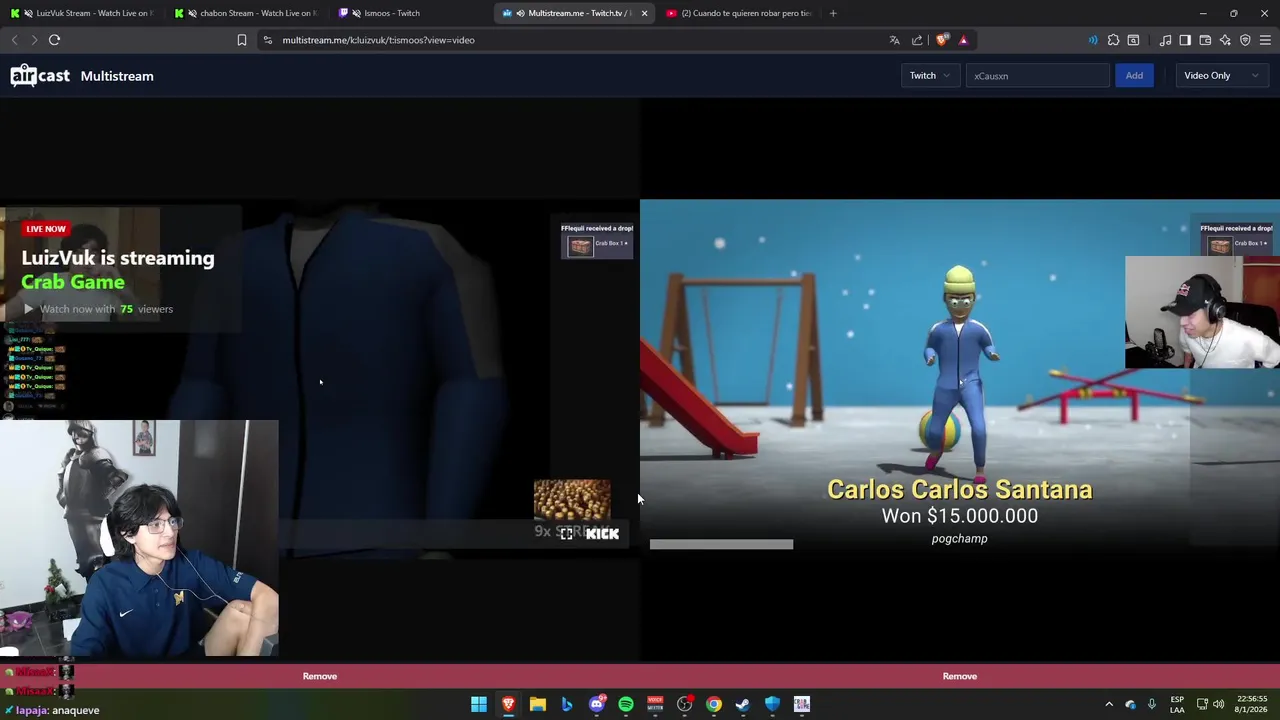Switch to lsmoos - Twitch tab
Viewport: 1280px width, 720px height.
tap(411, 13)
